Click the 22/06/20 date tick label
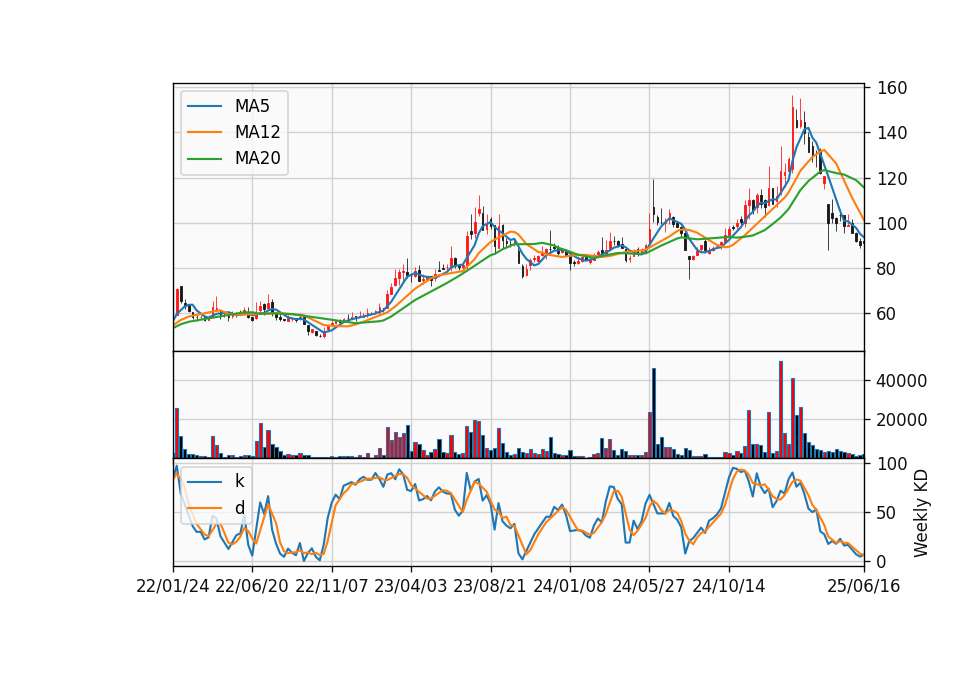The width and height of the screenshot is (960, 690). pos(252,586)
